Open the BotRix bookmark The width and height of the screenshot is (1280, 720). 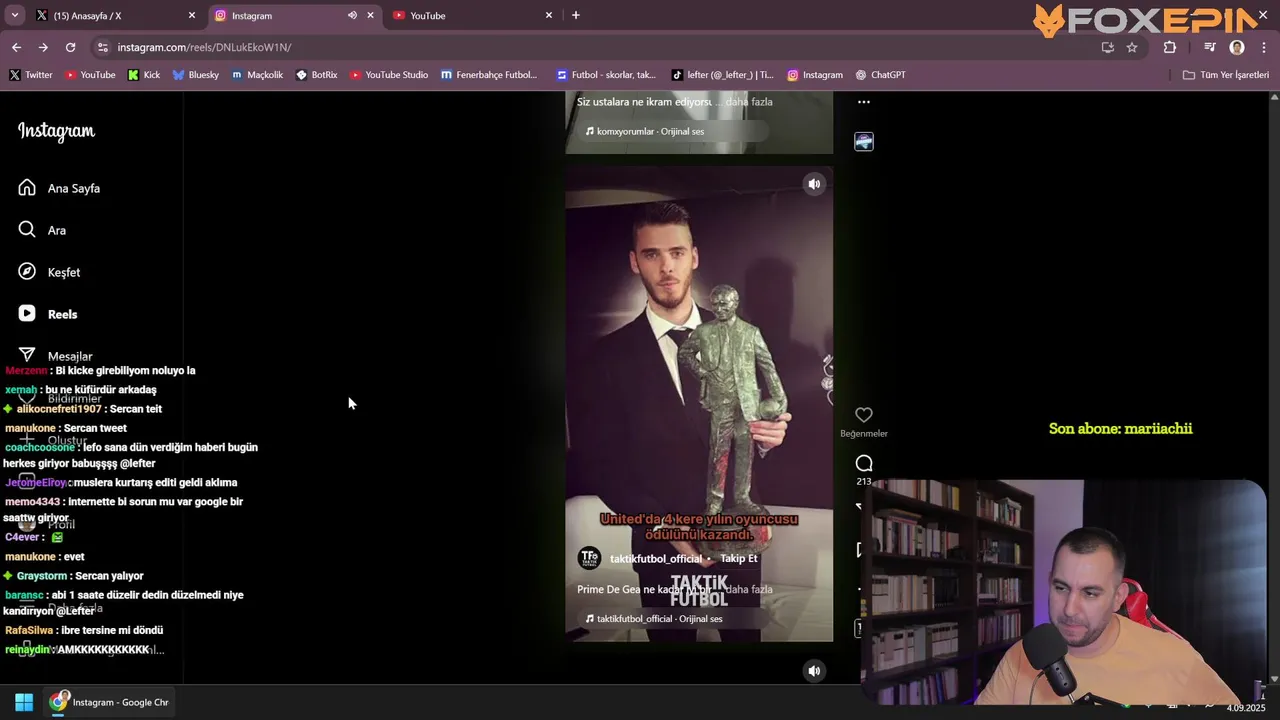pos(316,75)
